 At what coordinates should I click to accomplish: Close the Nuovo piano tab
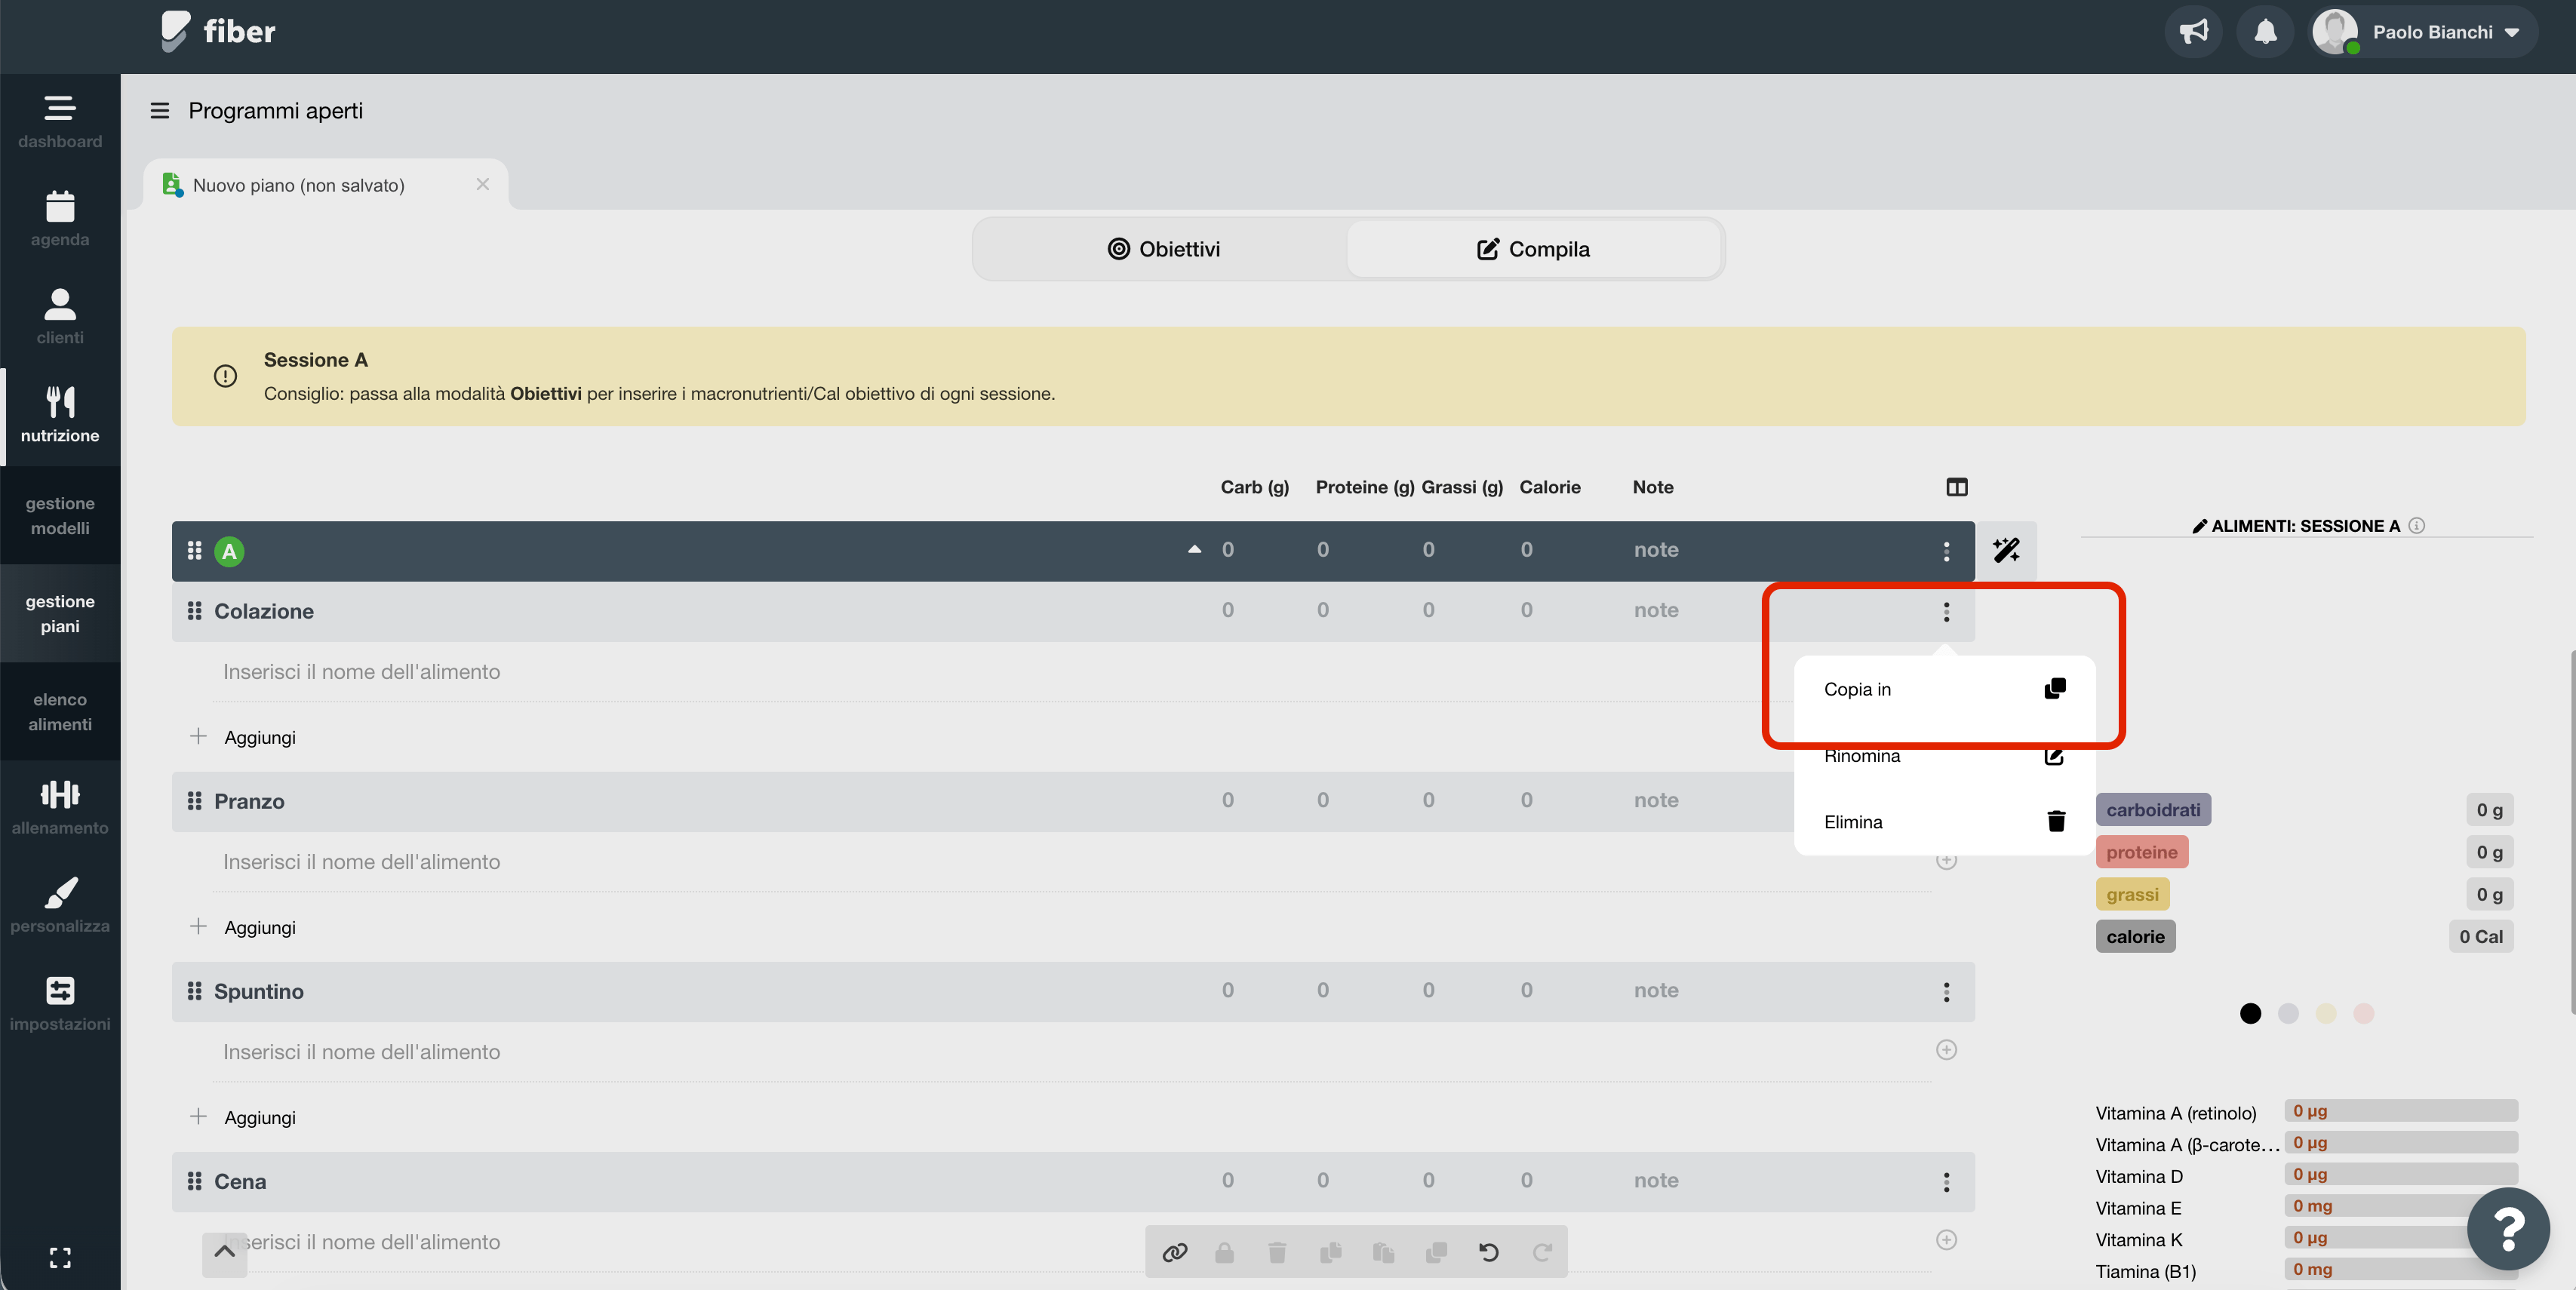[x=483, y=184]
